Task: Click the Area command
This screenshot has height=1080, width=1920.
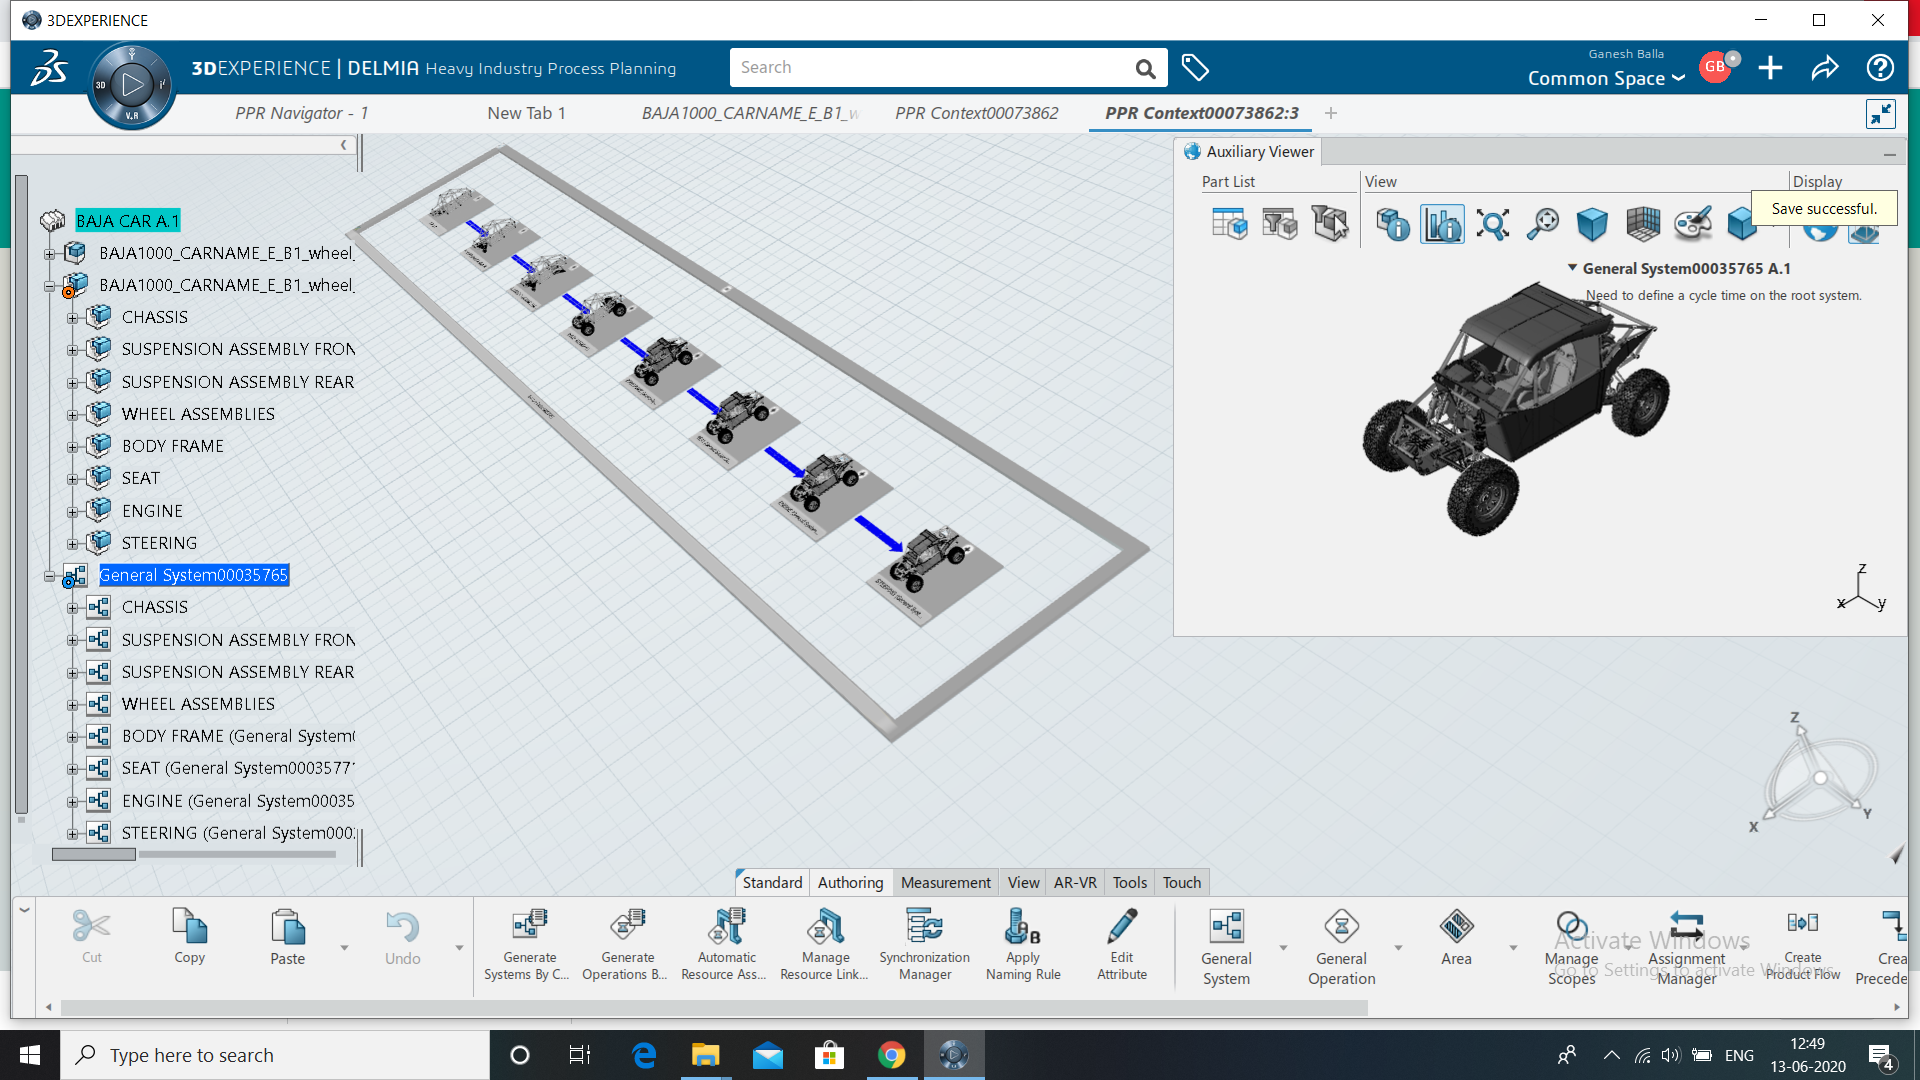Action: pos(1456,937)
